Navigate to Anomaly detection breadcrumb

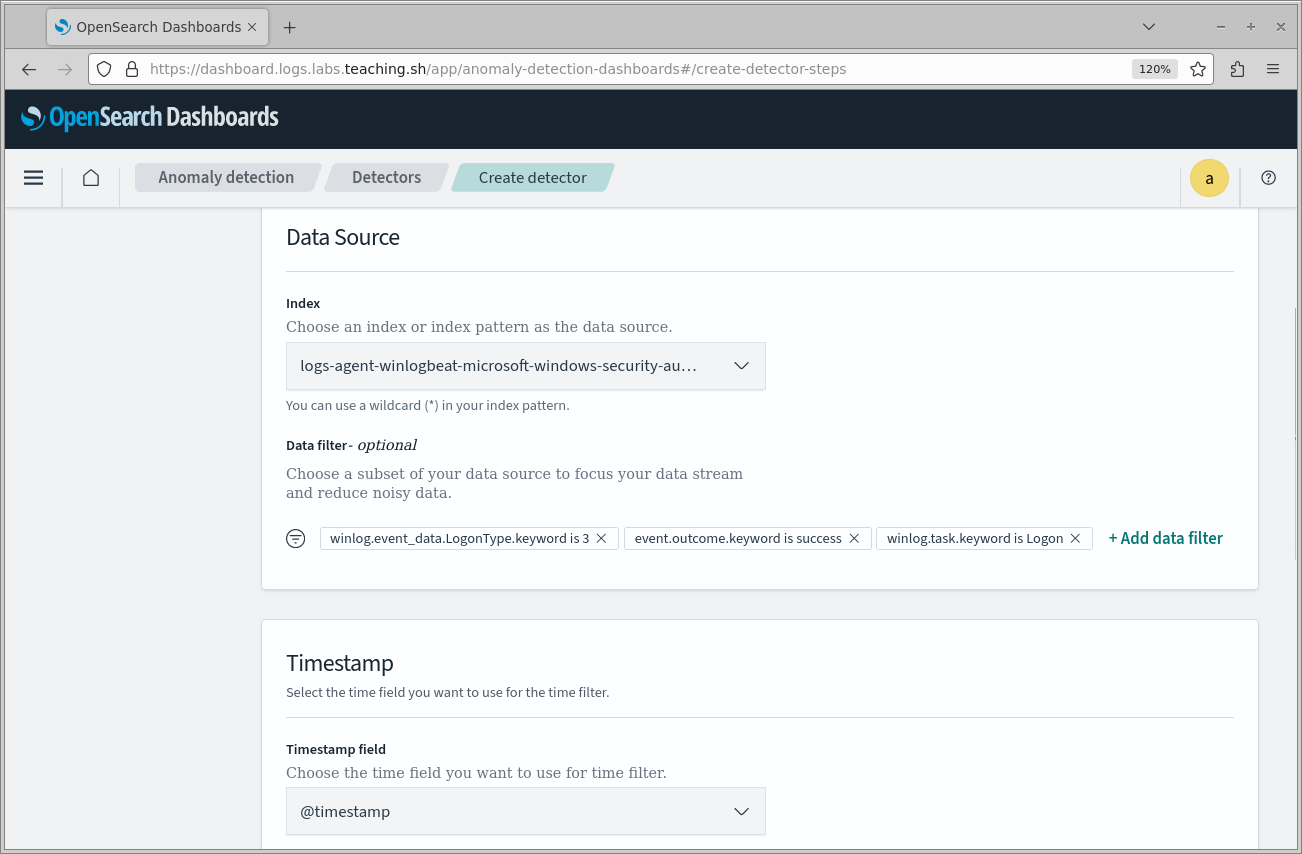coord(226,178)
